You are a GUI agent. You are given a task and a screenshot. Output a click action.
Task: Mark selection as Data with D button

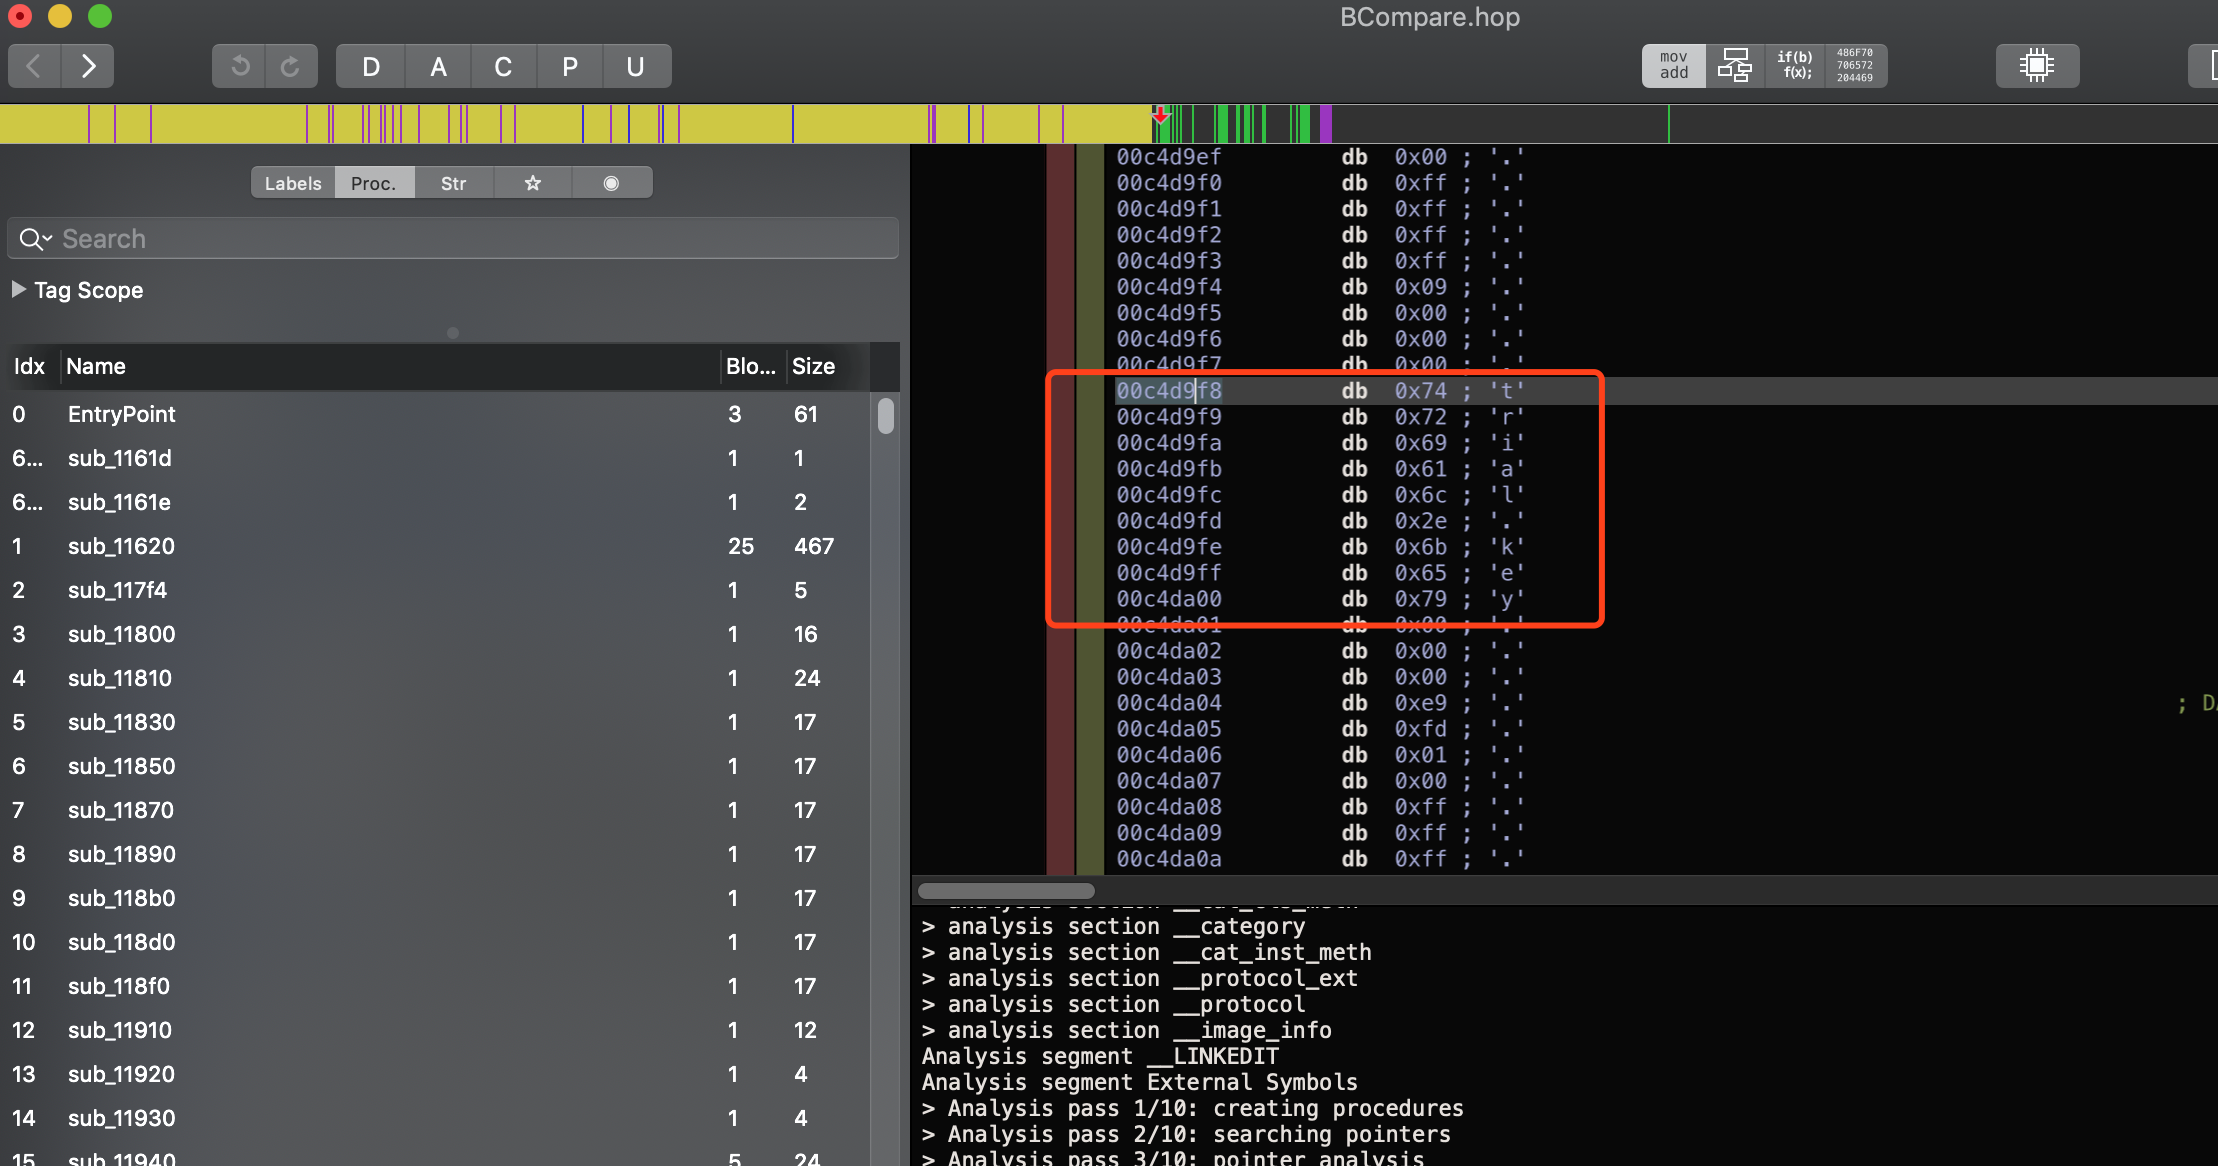click(x=371, y=67)
